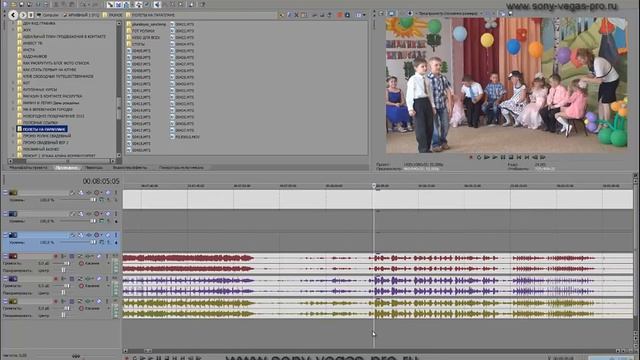Open the preview quality dropdown

pos(449,13)
